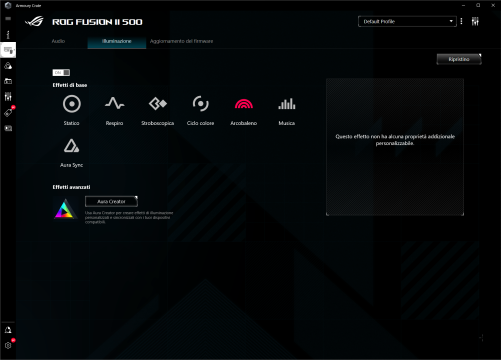Select the Arcobaleno rainbow effect
The height and width of the screenshot is (360, 501).
244,110
